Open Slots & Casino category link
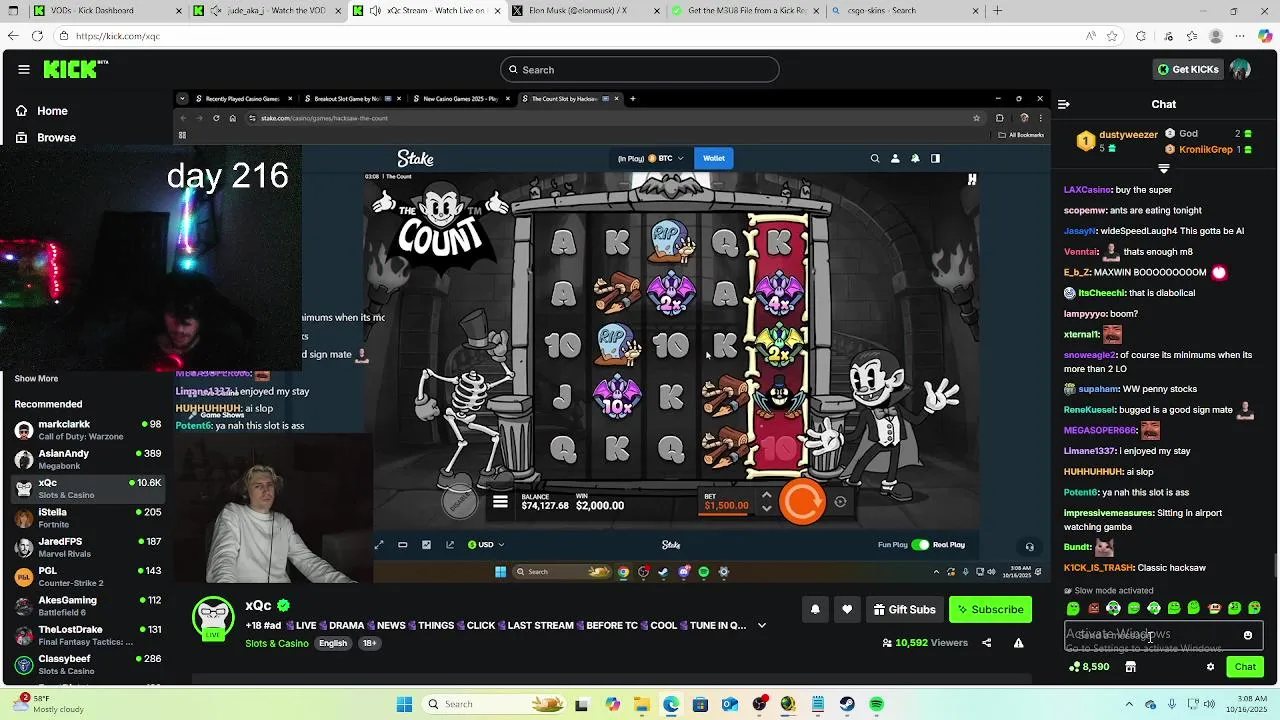The width and height of the screenshot is (1280, 720). click(x=277, y=643)
